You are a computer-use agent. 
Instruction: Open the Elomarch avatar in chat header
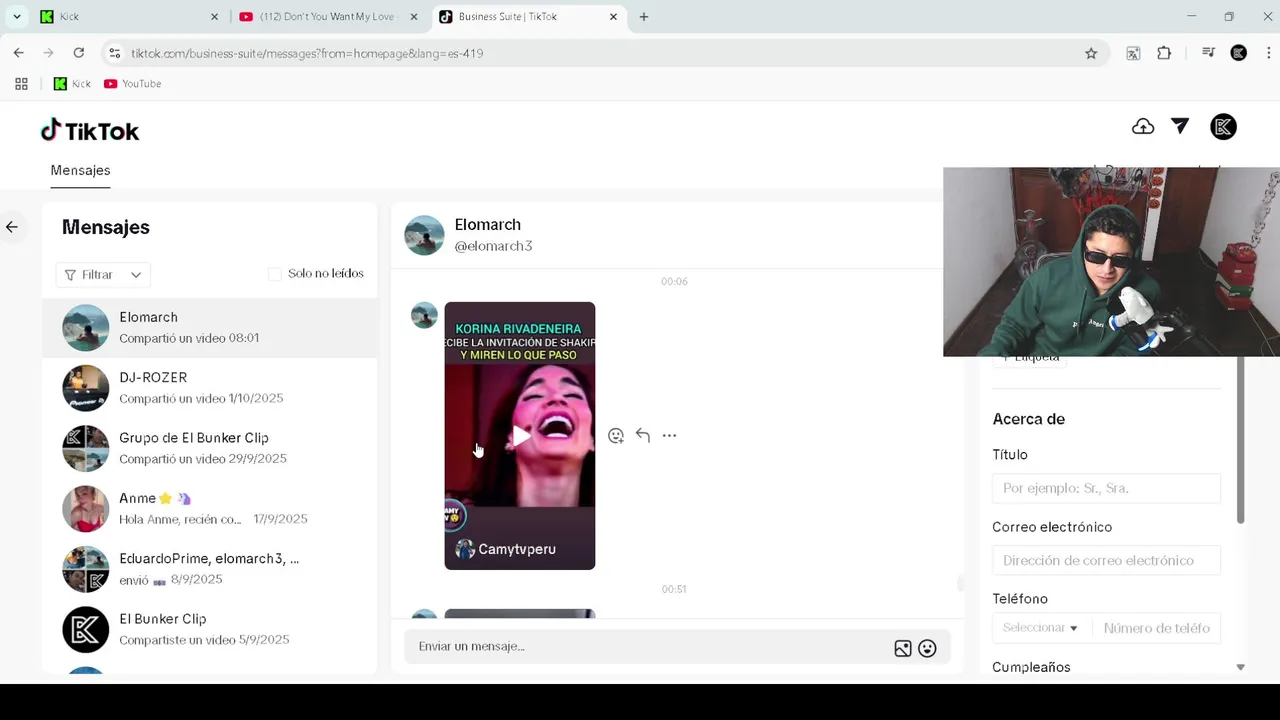tap(424, 235)
